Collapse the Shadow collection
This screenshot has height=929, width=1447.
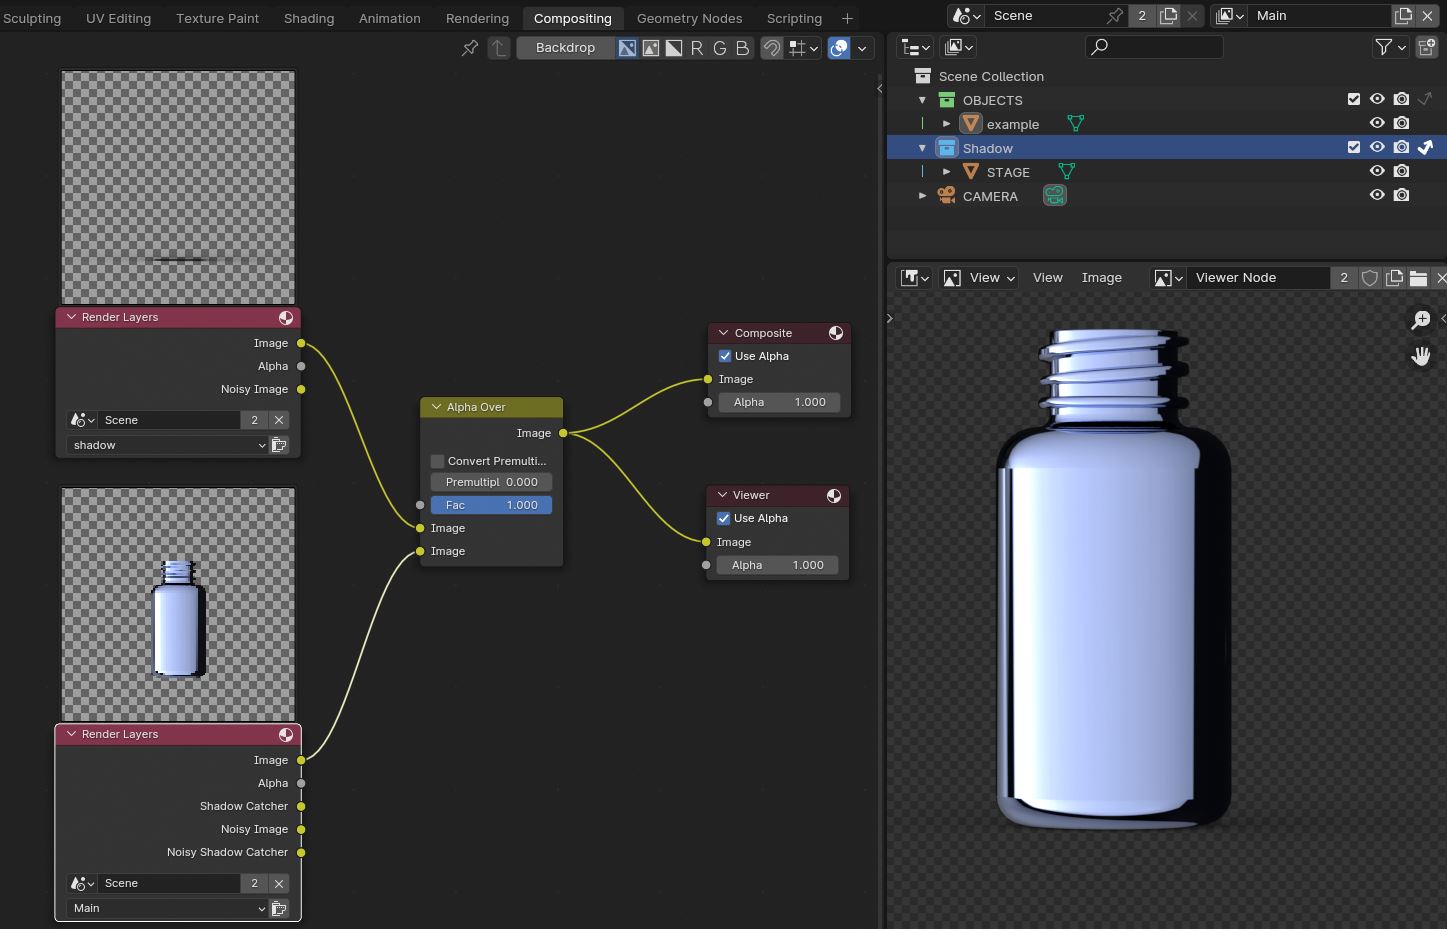[922, 148]
